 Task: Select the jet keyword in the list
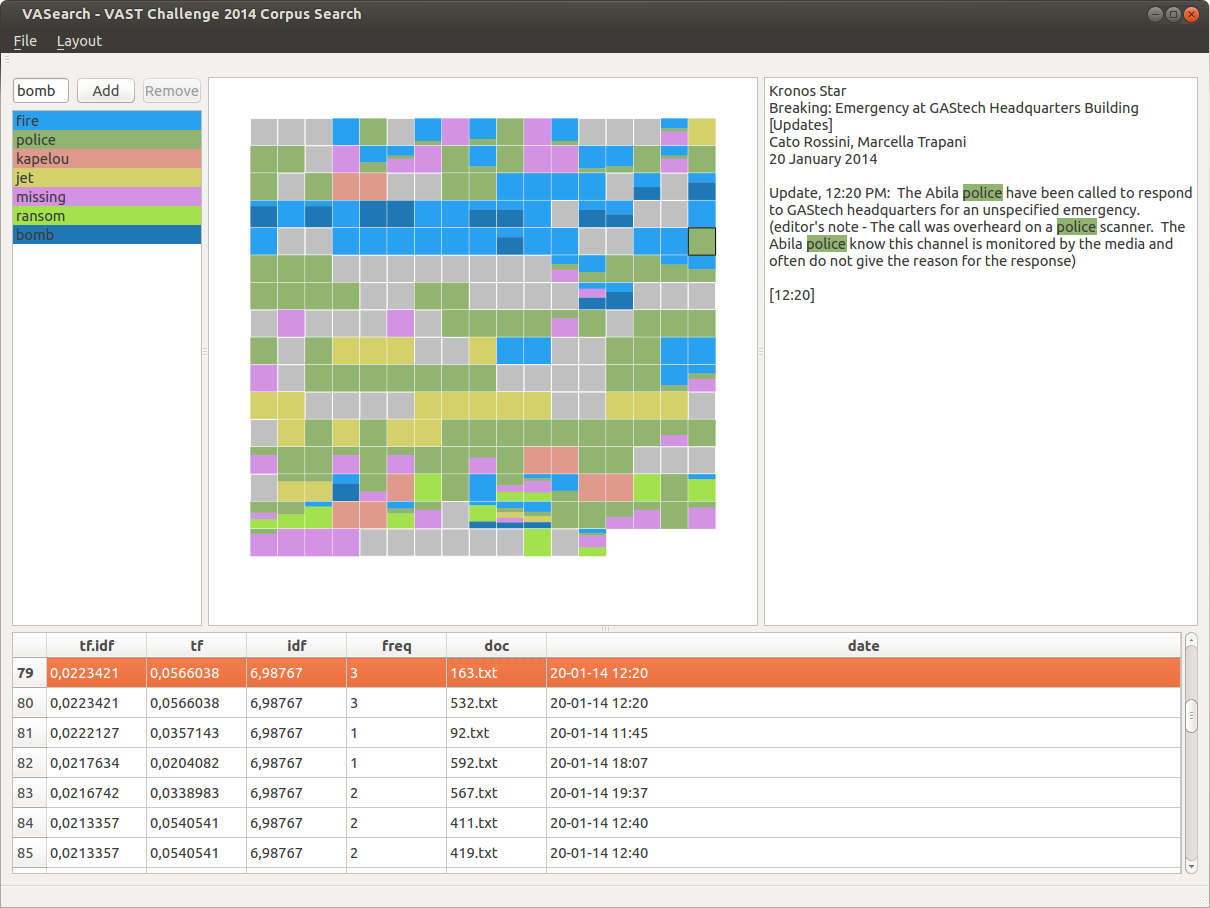107,178
